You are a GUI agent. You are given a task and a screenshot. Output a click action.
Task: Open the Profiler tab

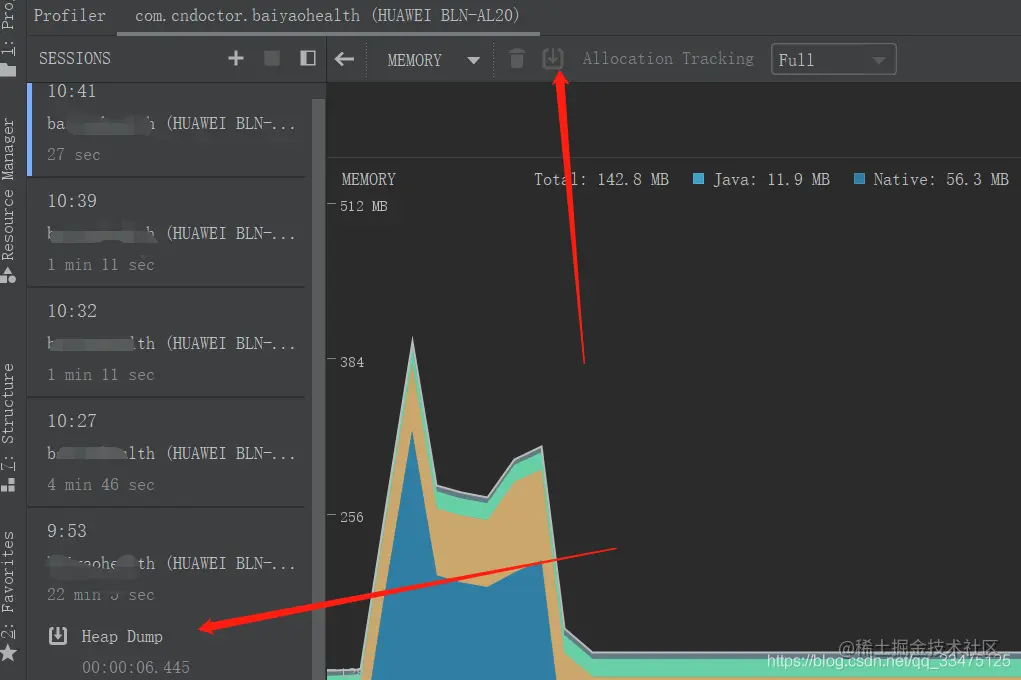point(69,15)
